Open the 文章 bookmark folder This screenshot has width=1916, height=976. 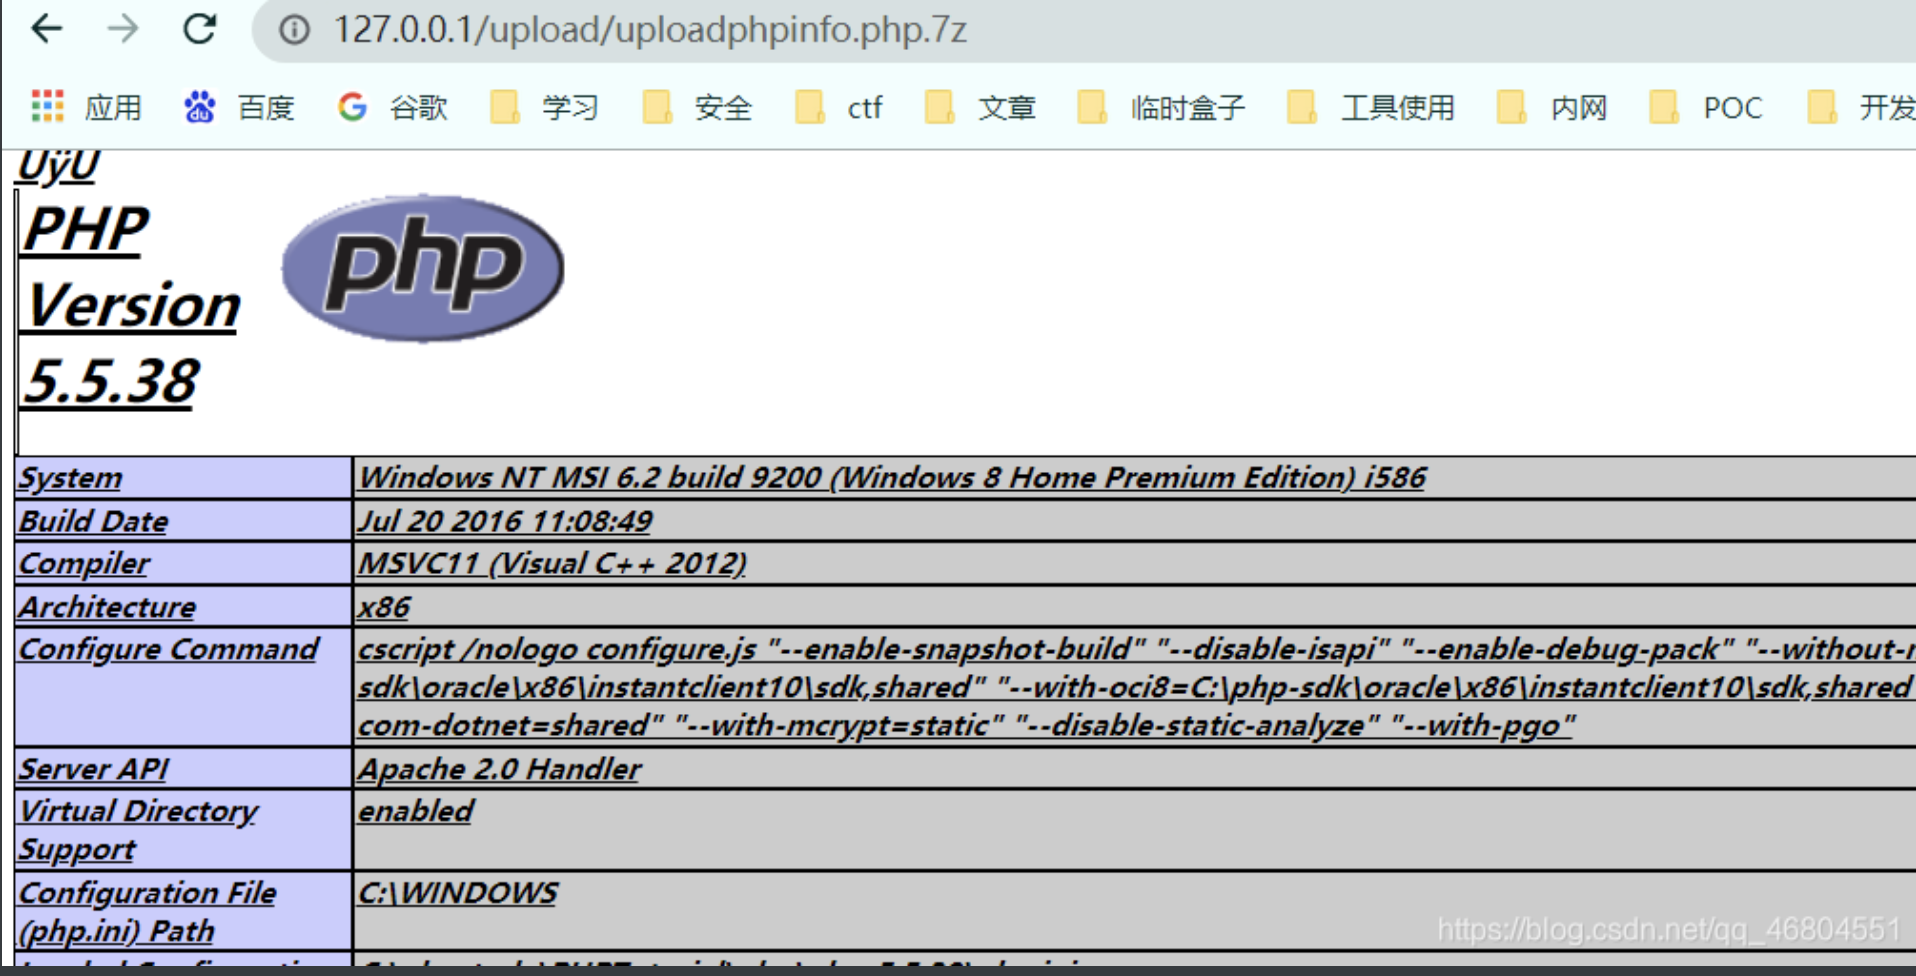point(980,107)
